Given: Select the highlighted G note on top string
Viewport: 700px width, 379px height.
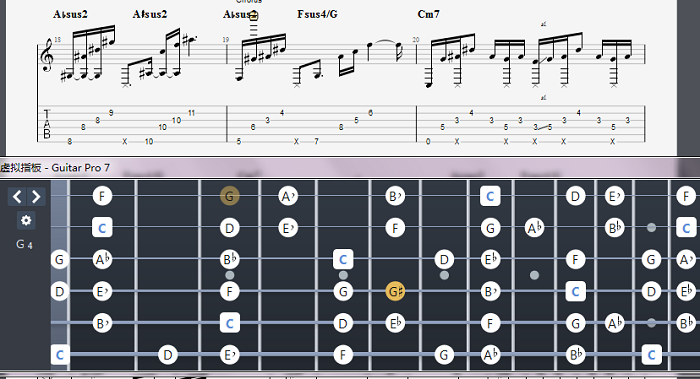Looking at the screenshot, I should point(229,196).
